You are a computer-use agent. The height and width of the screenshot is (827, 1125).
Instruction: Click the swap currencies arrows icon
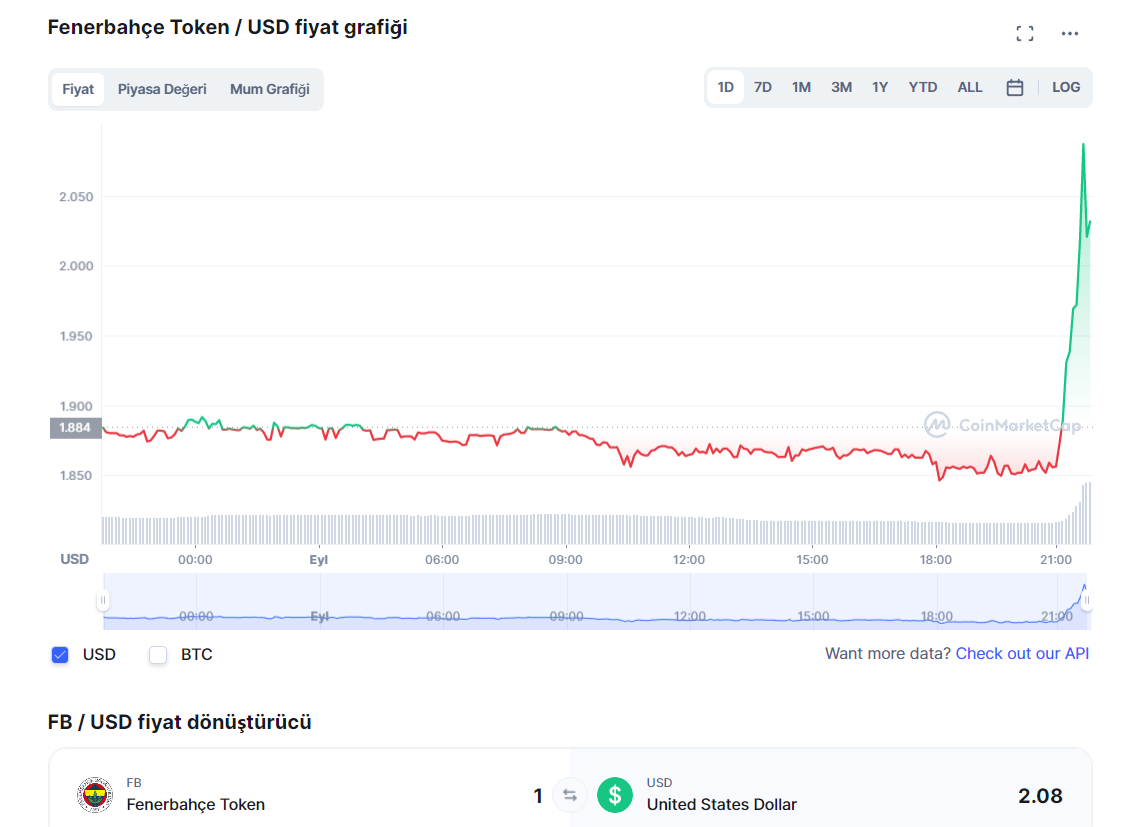pos(570,796)
